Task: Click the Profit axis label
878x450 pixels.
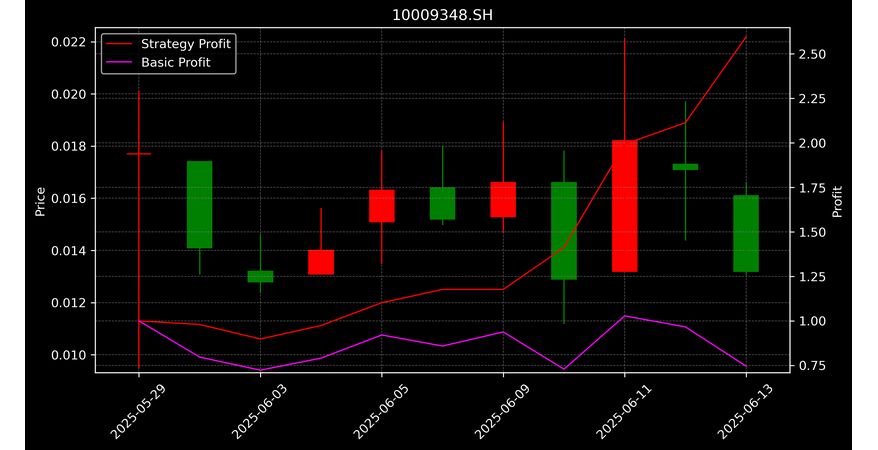Action: [x=837, y=201]
